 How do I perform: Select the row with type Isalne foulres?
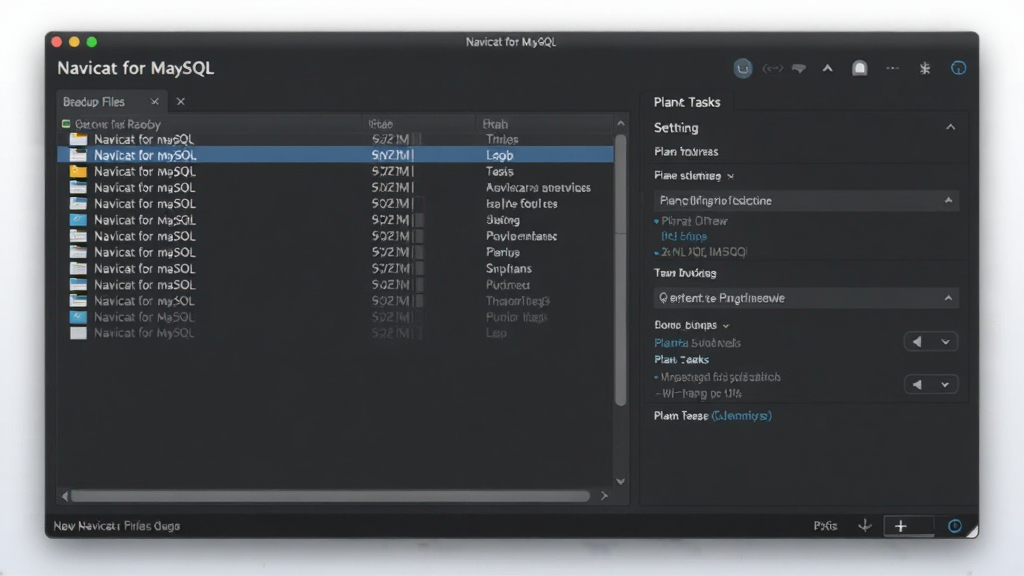click(335, 204)
